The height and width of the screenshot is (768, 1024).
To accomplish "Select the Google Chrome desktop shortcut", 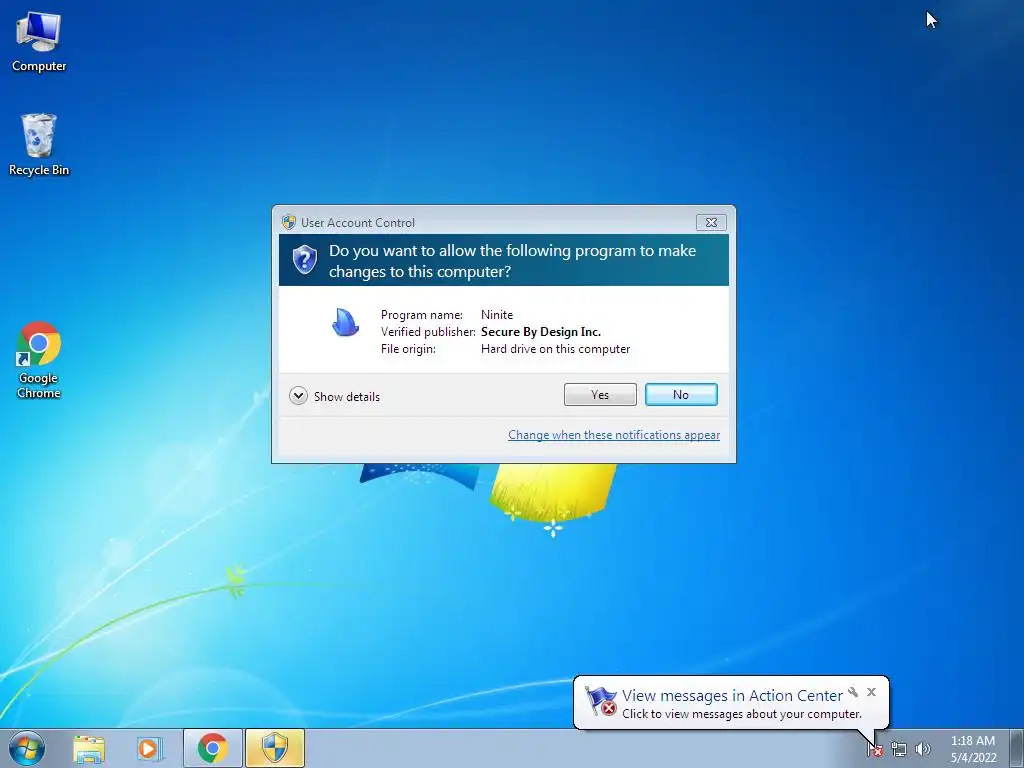I will tap(39, 360).
